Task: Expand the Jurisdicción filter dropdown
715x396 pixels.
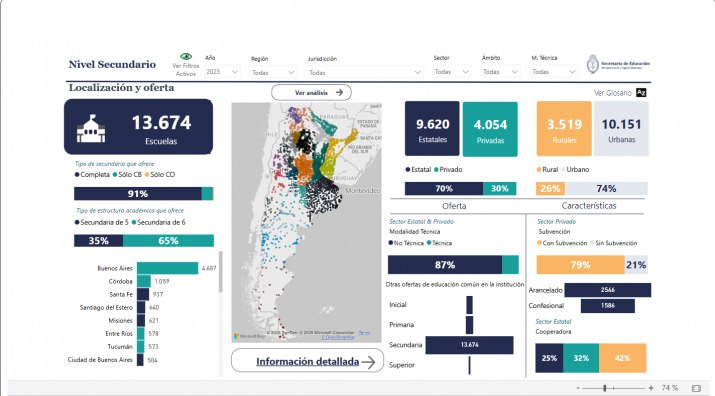Action: (365, 73)
